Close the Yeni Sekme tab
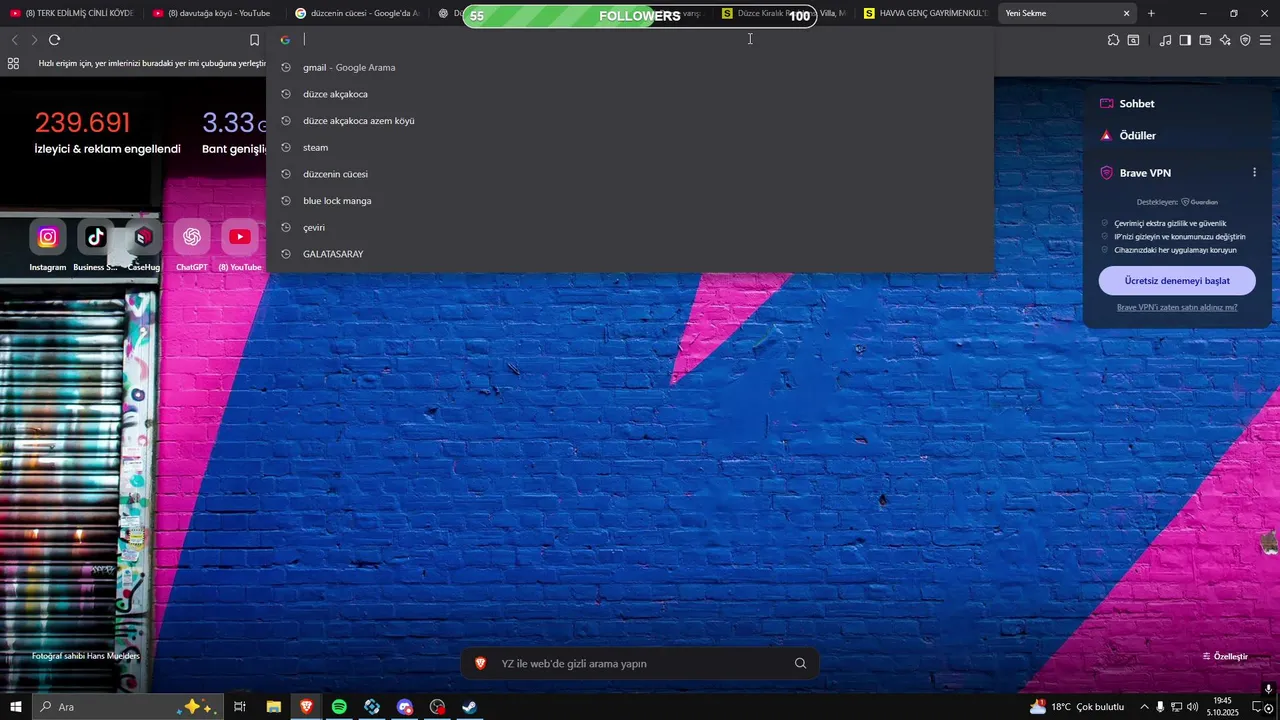This screenshot has width=1280, height=720. pyautogui.click(x=1127, y=14)
